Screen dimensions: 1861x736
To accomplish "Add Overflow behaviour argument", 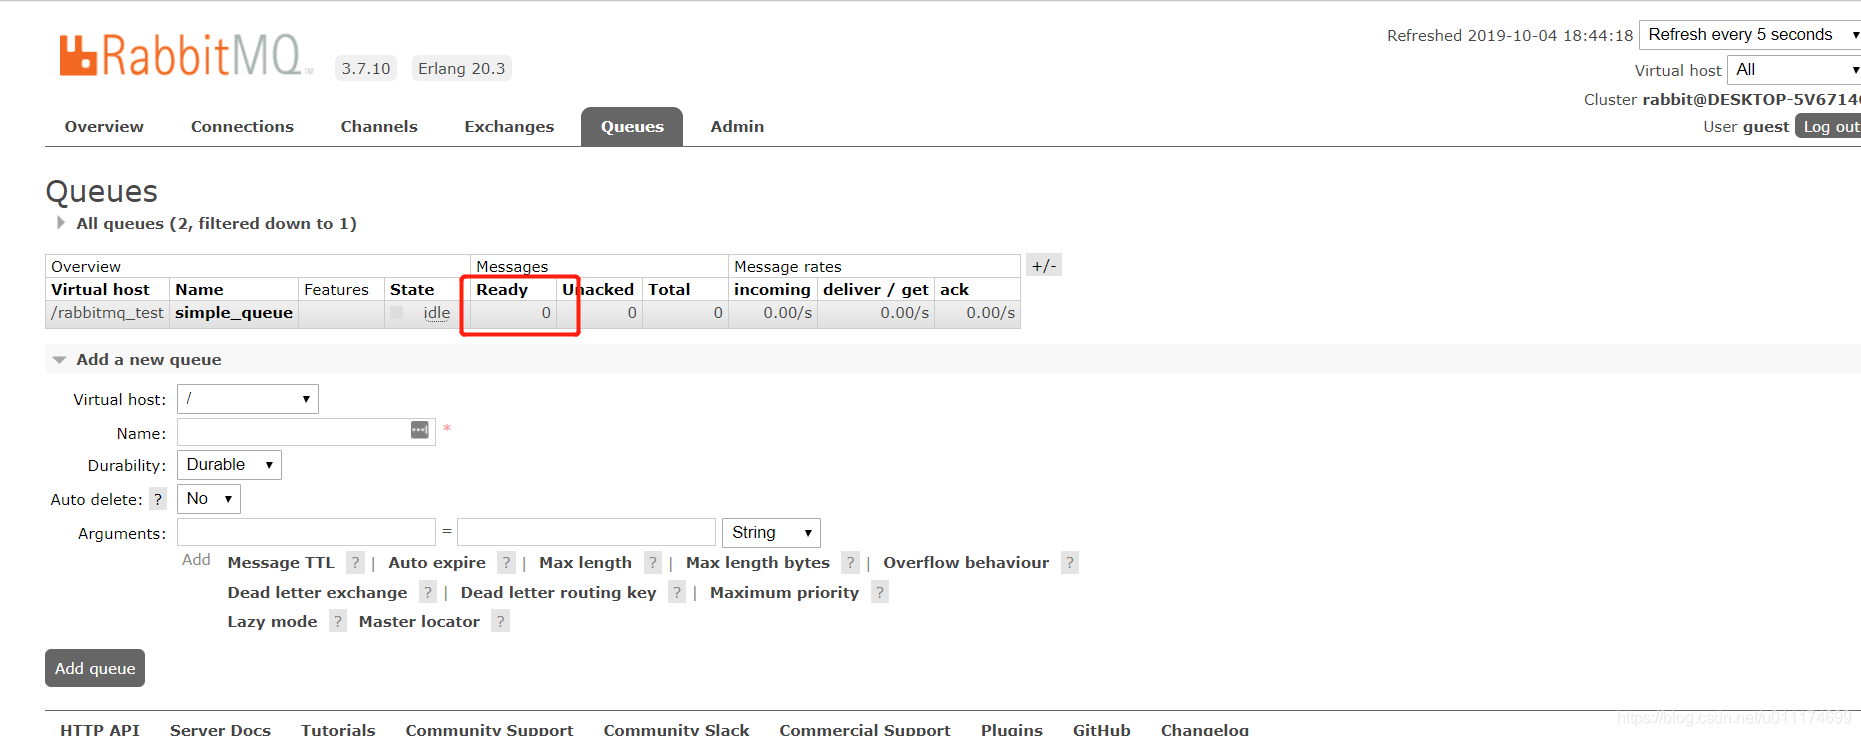I will tap(966, 563).
